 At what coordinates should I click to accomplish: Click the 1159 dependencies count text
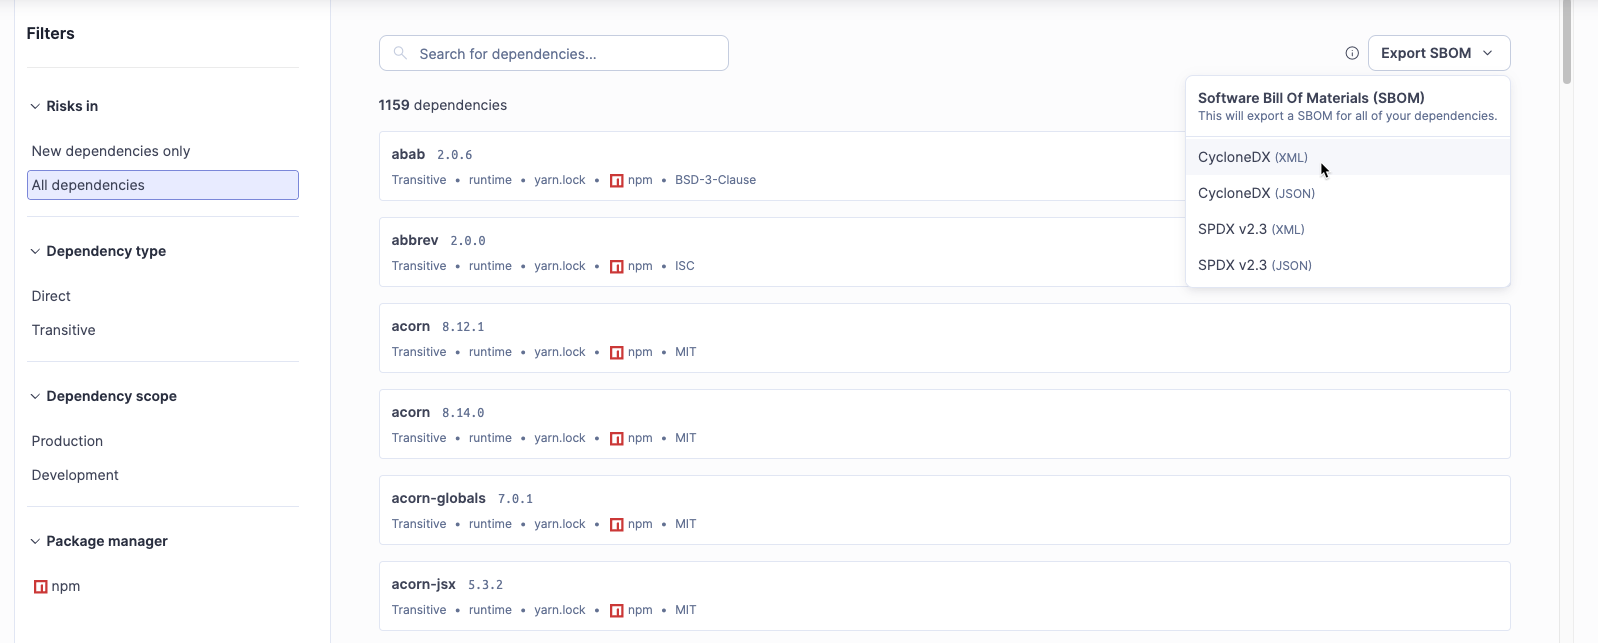coord(442,105)
